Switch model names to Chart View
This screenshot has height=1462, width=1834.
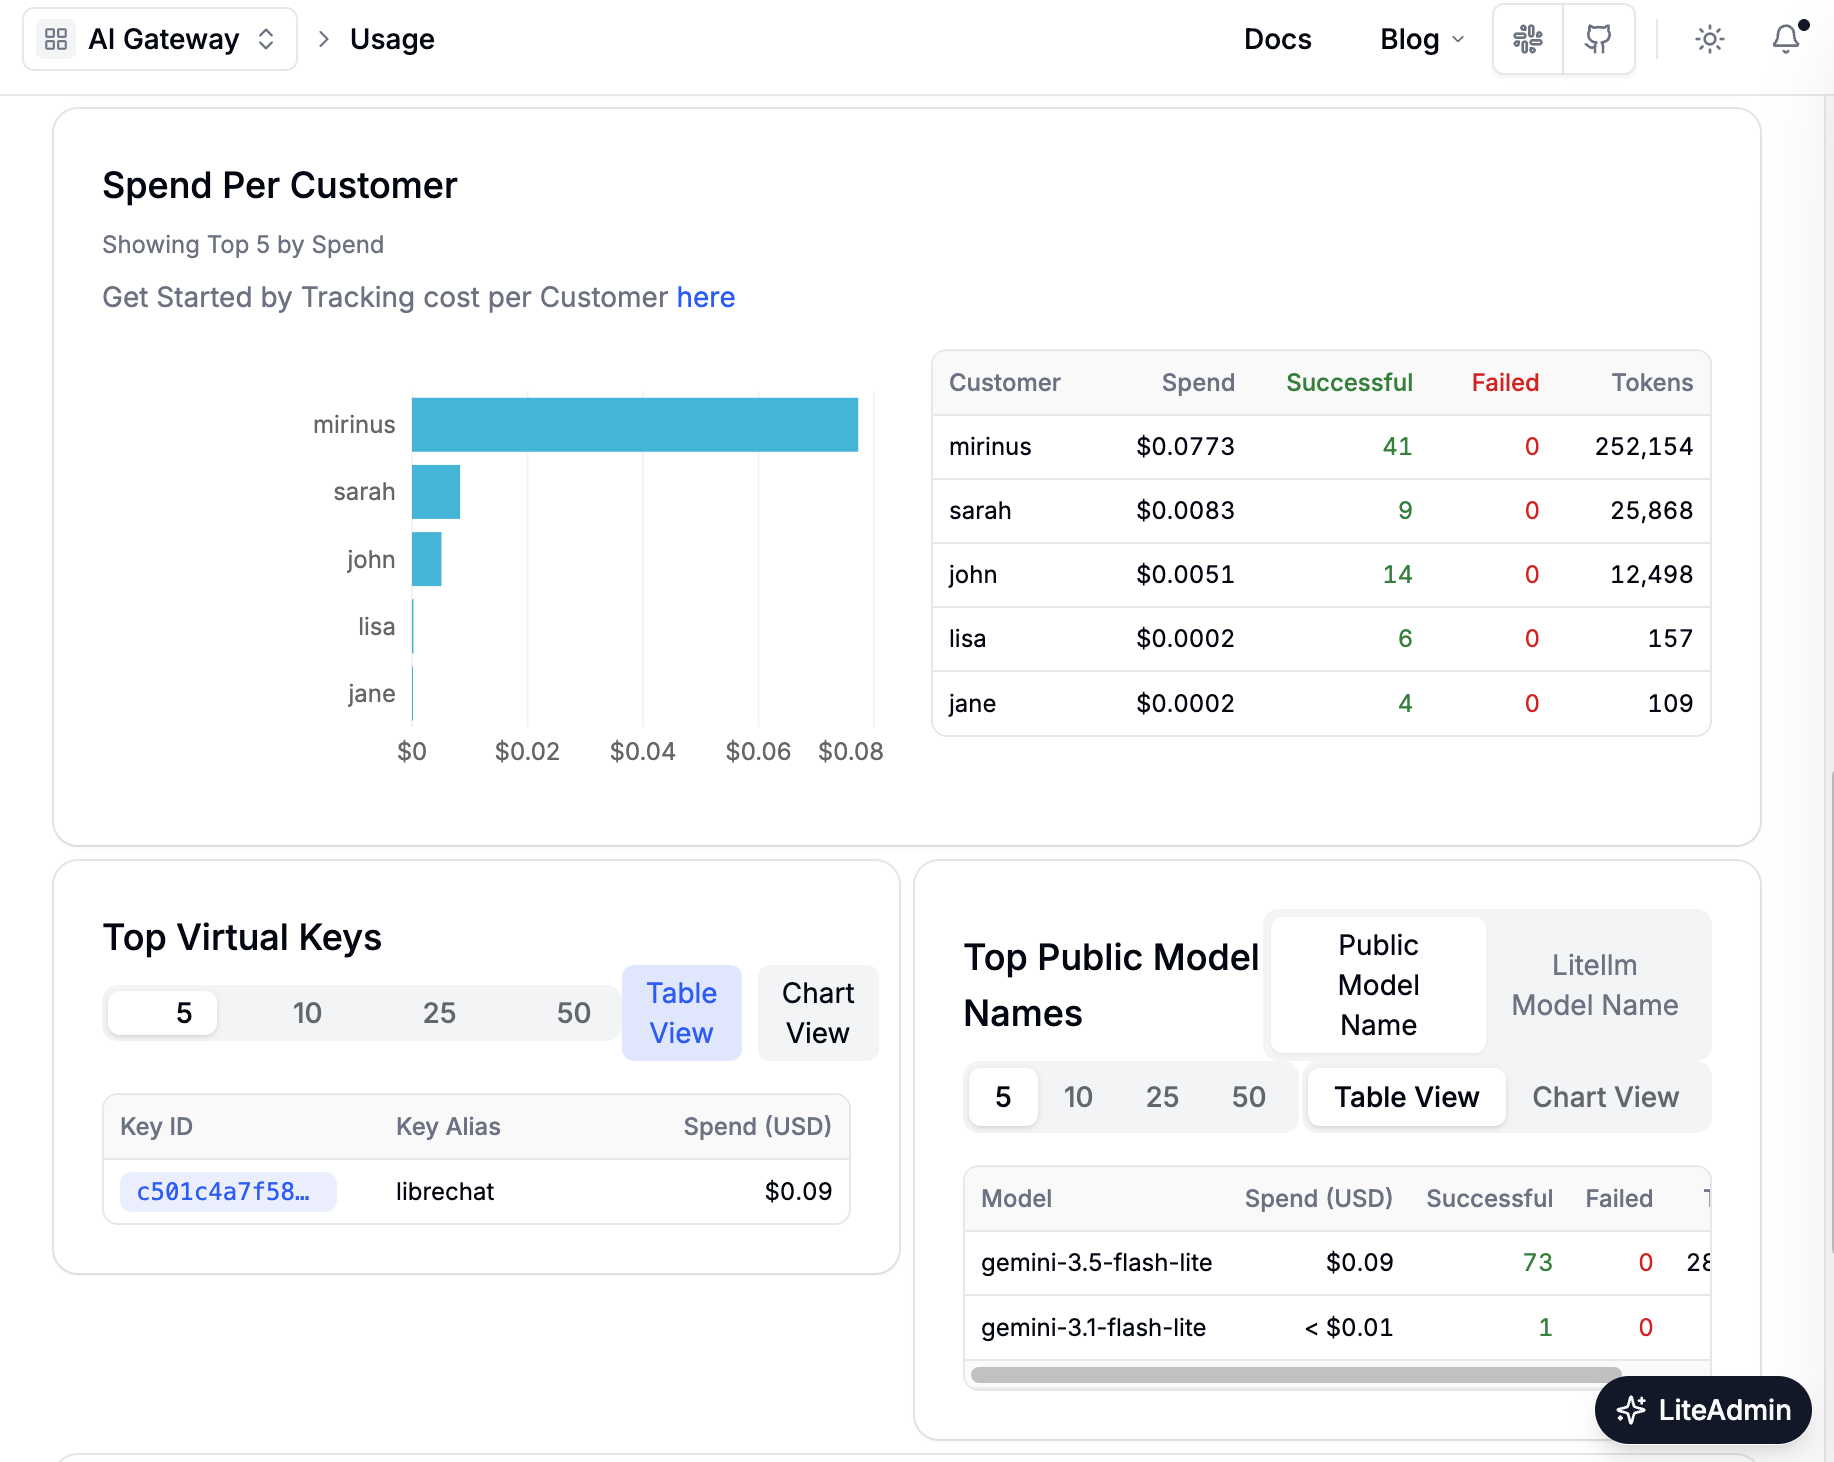(1605, 1097)
